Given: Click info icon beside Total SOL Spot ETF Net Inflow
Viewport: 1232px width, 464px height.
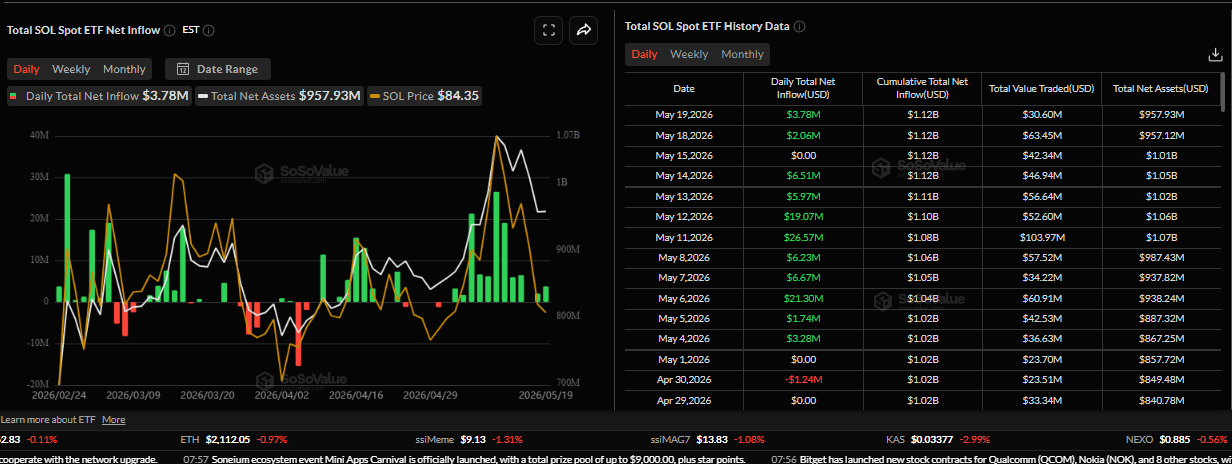Looking at the screenshot, I should (169, 31).
